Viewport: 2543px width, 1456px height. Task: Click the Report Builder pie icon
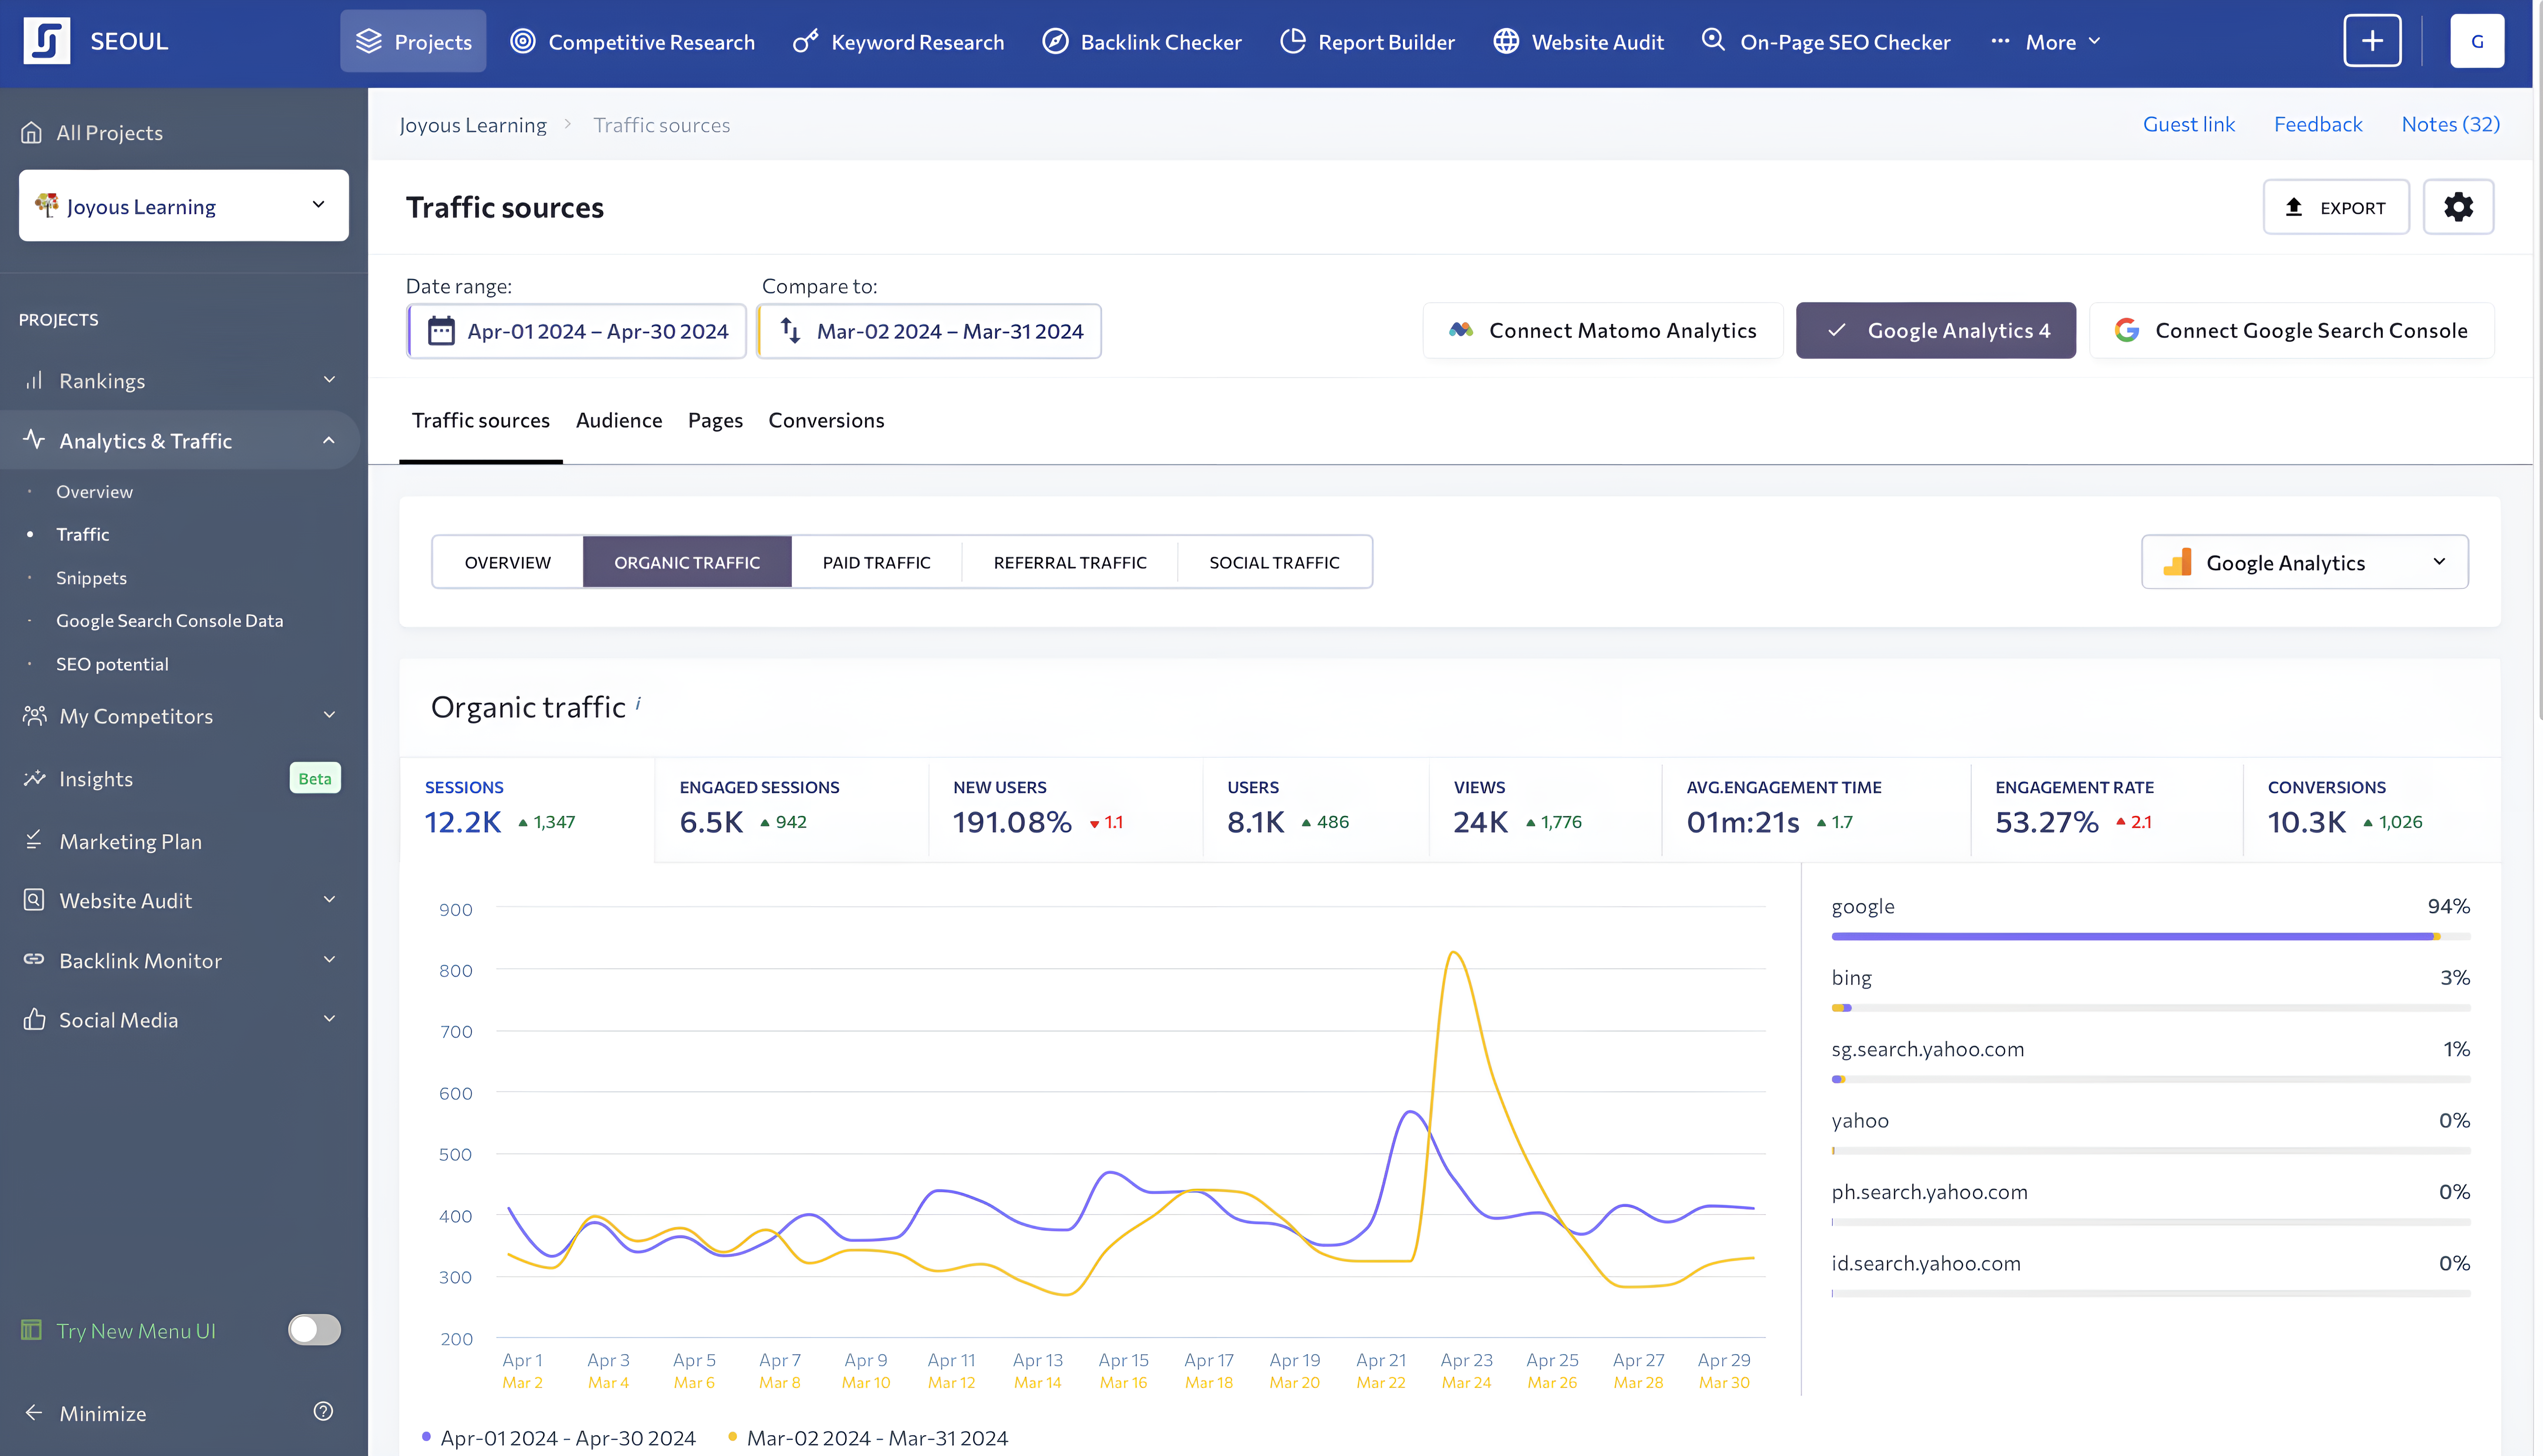click(1293, 41)
